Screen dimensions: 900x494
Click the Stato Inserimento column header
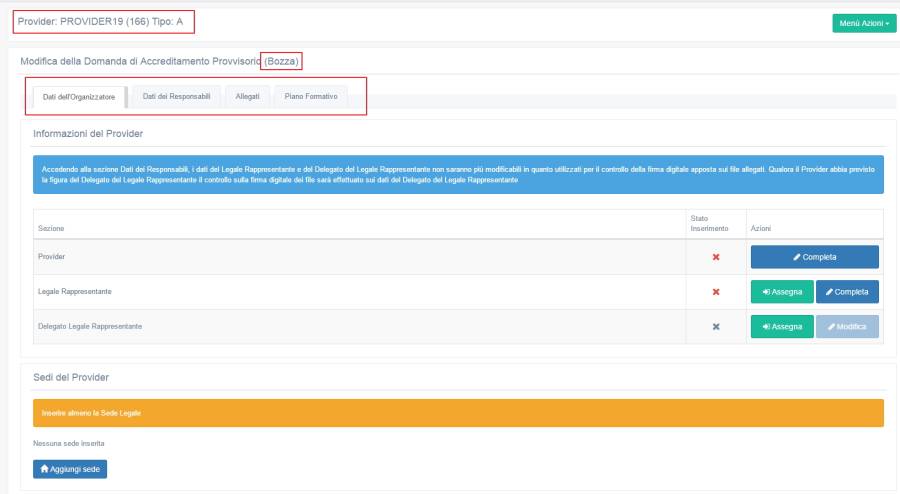pyautogui.click(x=710, y=223)
